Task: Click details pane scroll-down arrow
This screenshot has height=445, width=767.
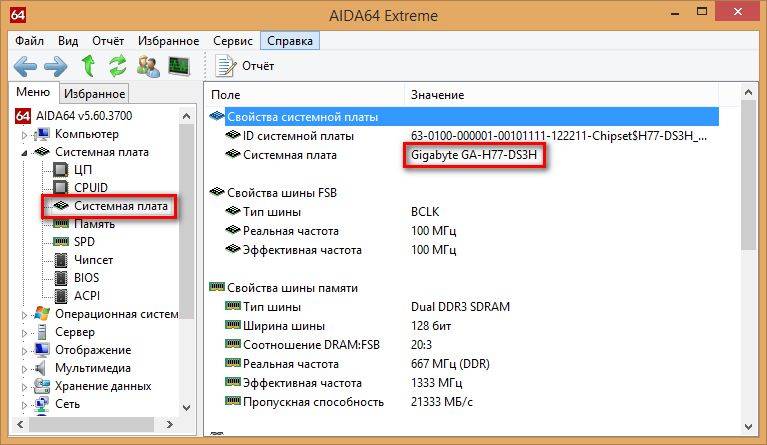Action: pos(748,427)
